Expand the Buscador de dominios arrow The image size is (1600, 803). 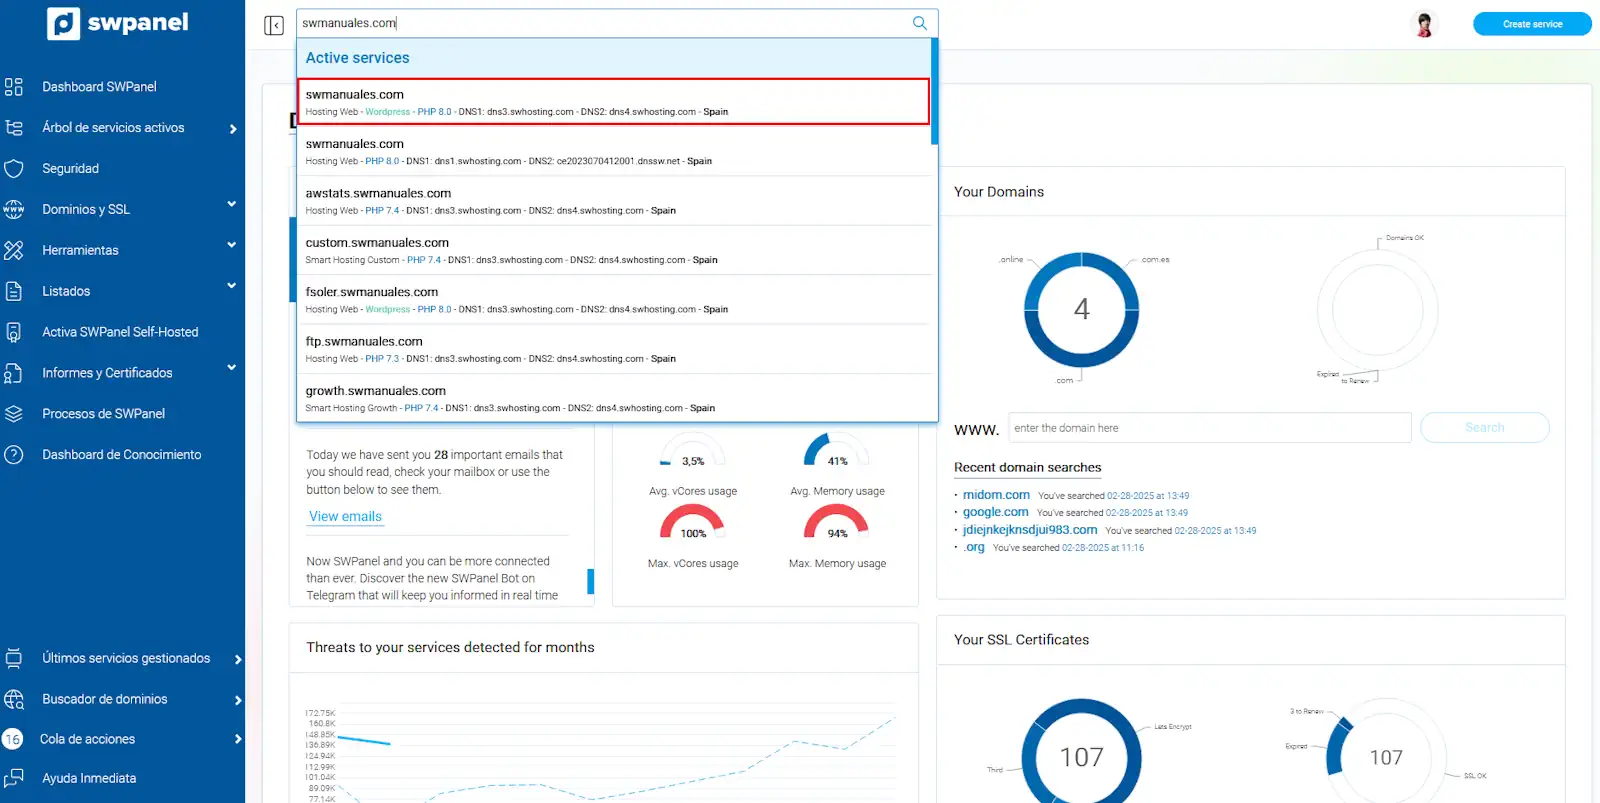coord(238,701)
